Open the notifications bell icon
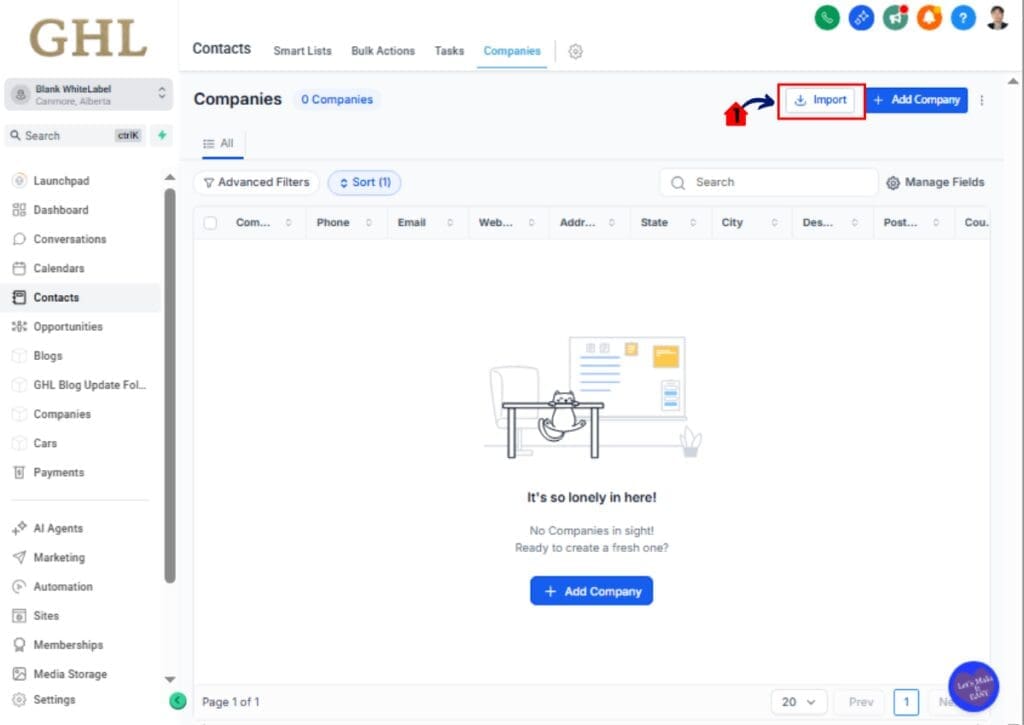 click(929, 17)
